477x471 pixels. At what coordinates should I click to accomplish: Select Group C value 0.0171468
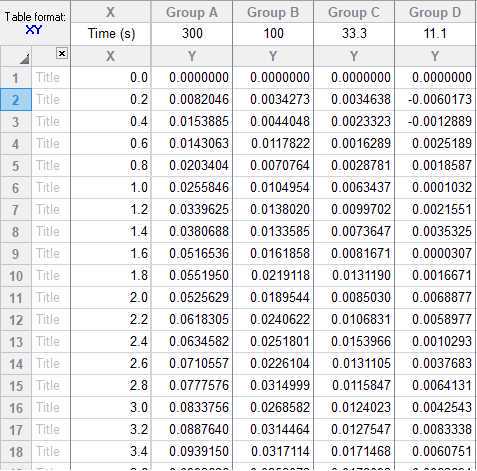coord(354,452)
